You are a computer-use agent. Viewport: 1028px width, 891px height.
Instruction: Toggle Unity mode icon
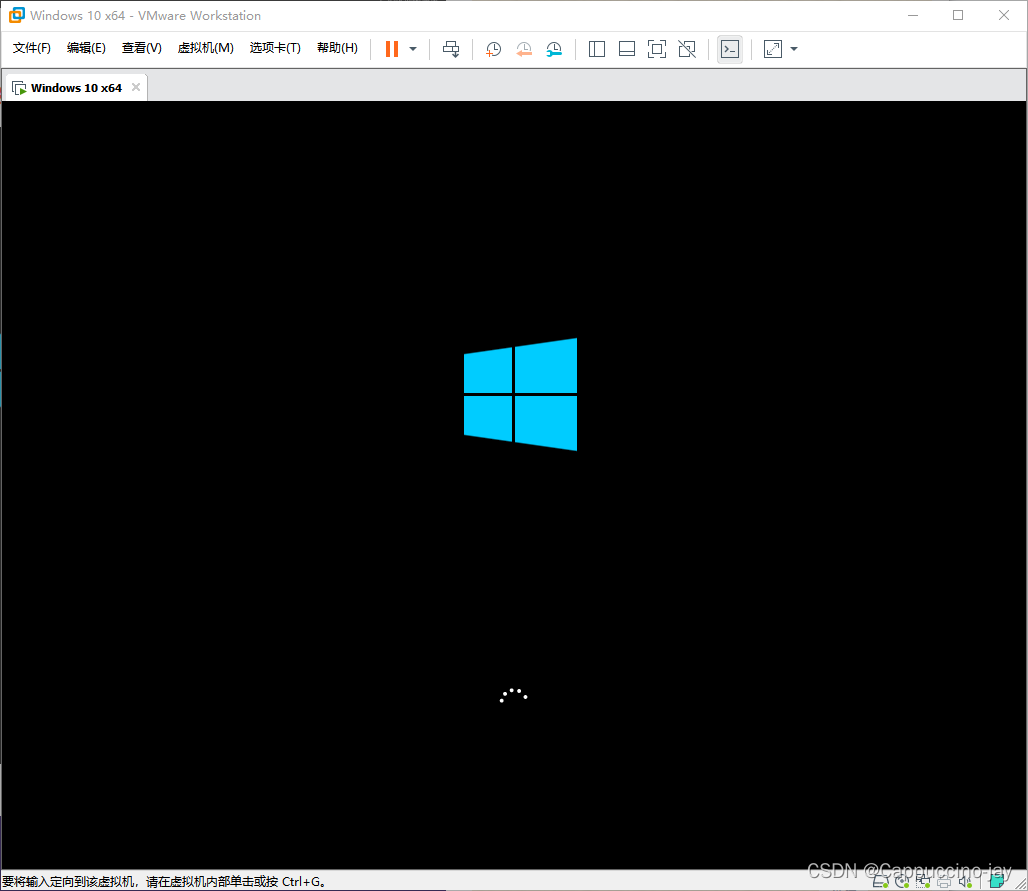tap(687, 49)
